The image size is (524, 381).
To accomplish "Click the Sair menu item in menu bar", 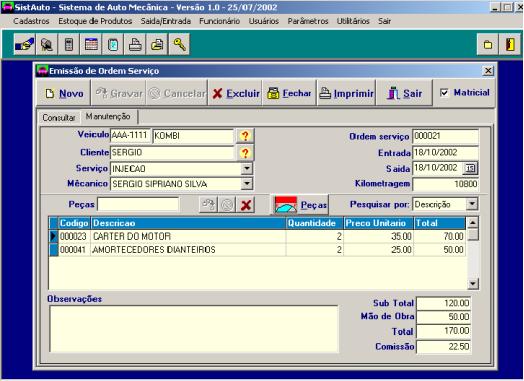I will tap(384, 21).
